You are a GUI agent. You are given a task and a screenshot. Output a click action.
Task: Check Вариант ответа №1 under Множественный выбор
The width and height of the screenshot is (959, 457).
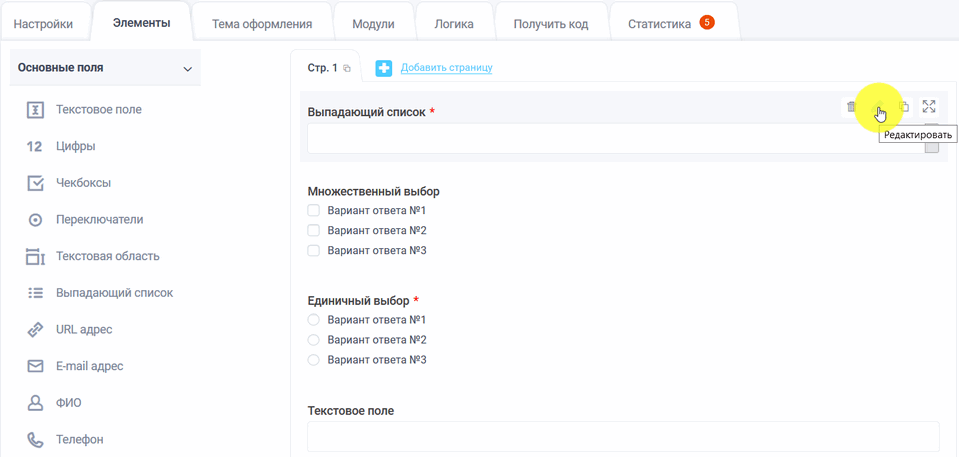(x=314, y=211)
